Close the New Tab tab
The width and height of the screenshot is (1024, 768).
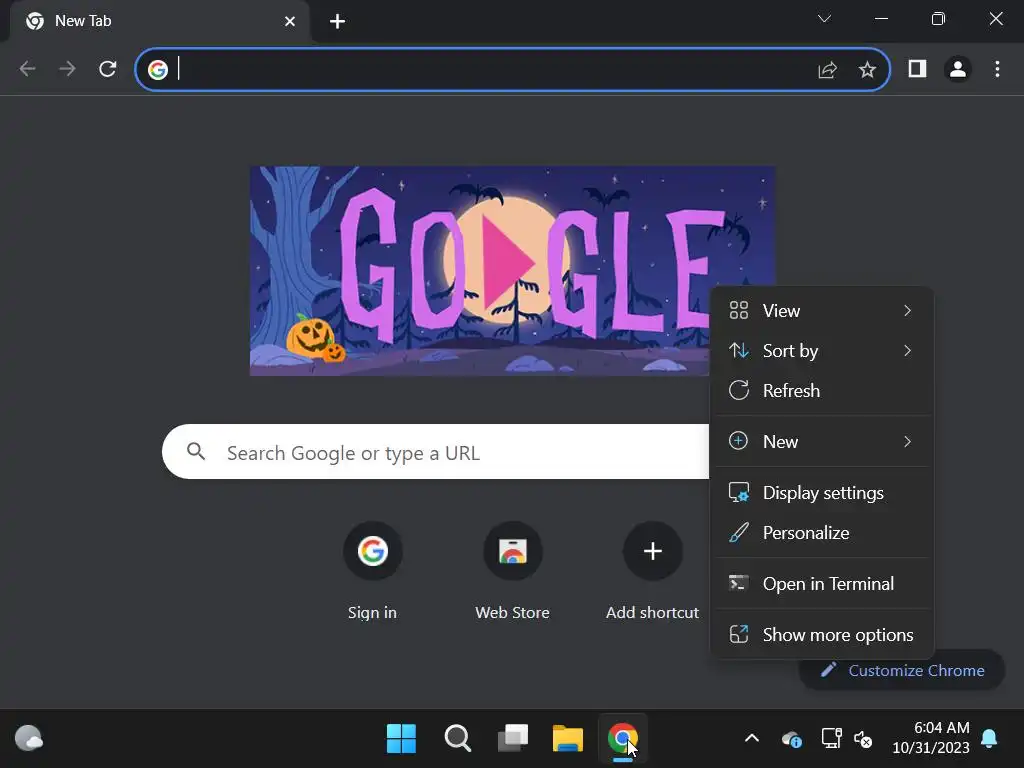click(x=290, y=22)
